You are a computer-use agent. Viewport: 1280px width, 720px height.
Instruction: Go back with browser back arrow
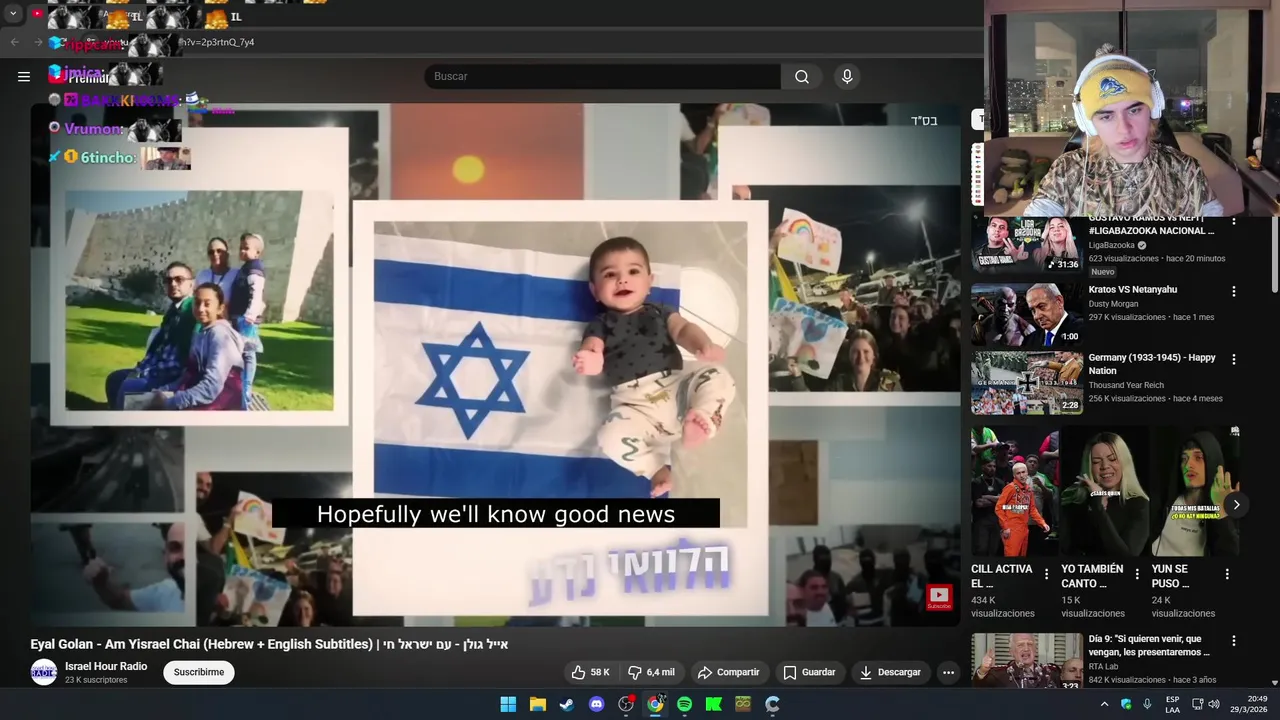point(14,42)
